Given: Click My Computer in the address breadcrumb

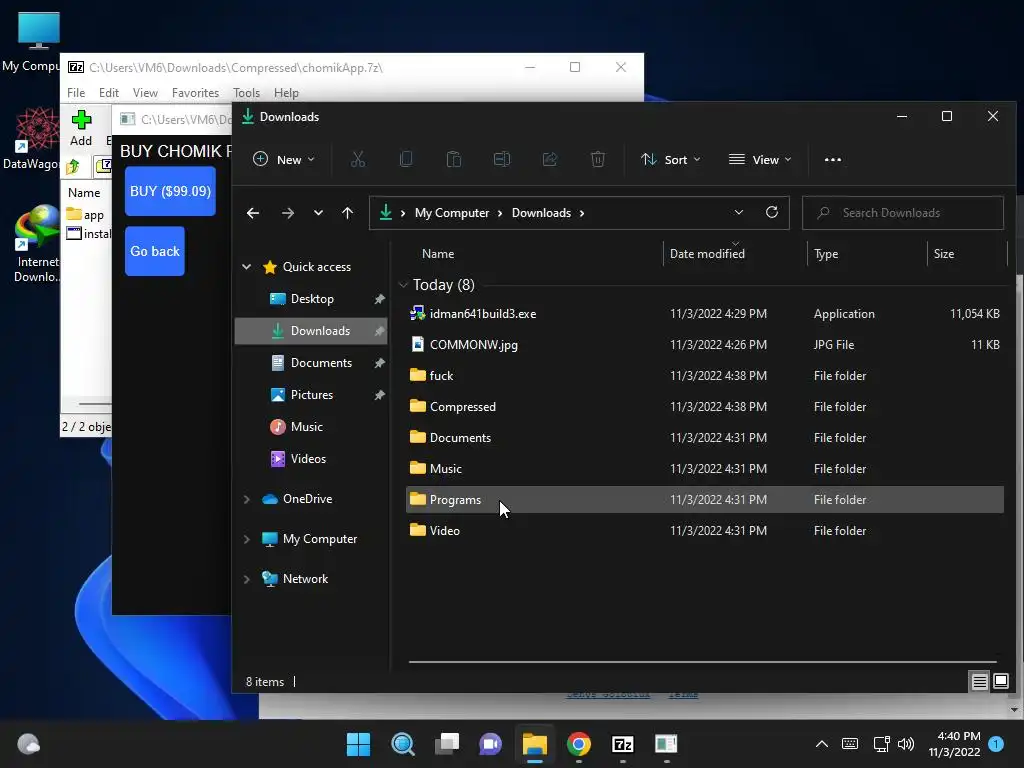Looking at the screenshot, I should [x=452, y=213].
